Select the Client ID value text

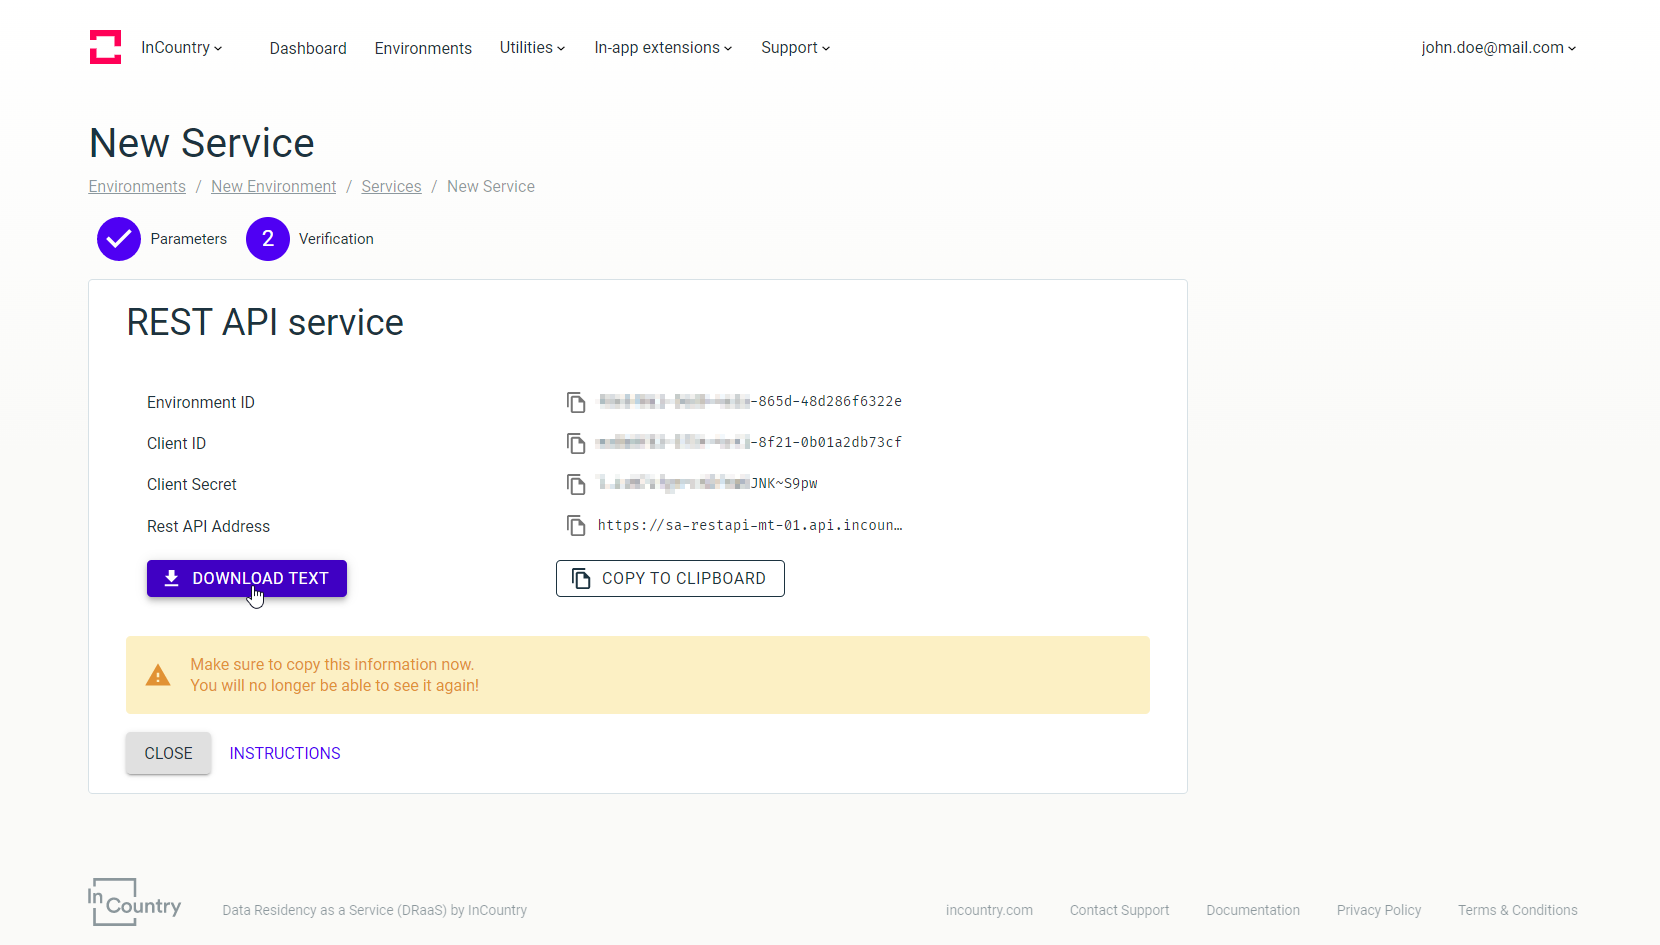tap(750, 443)
